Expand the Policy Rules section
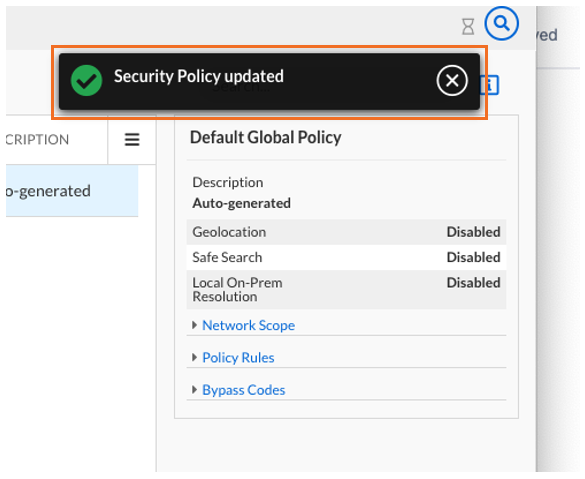Image resolution: width=585 pixels, height=479 pixels. pyautogui.click(x=238, y=358)
